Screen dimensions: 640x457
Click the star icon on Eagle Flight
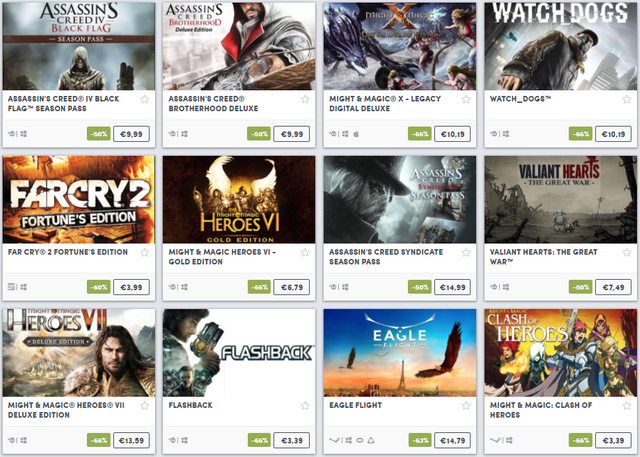[466, 406]
